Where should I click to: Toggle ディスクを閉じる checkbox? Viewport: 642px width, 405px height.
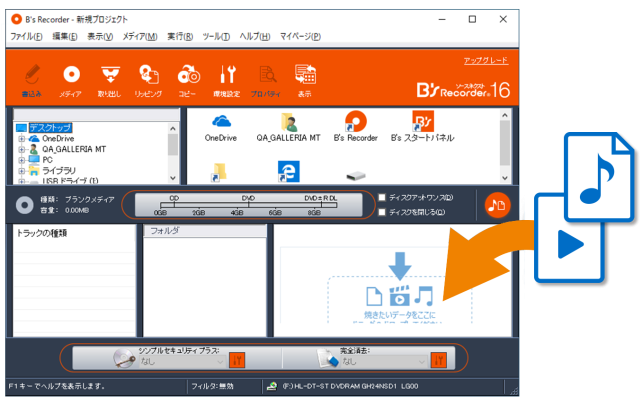tap(382, 212)
